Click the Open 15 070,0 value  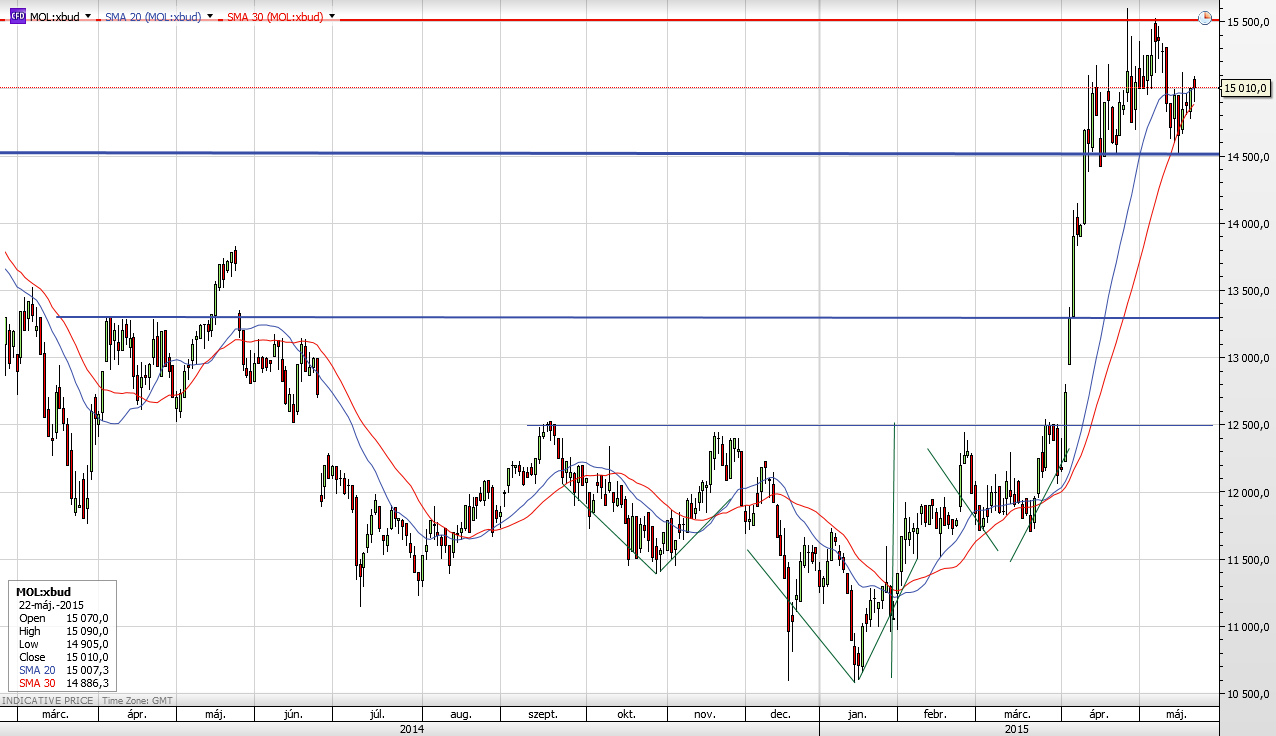(x=85, y=618)
